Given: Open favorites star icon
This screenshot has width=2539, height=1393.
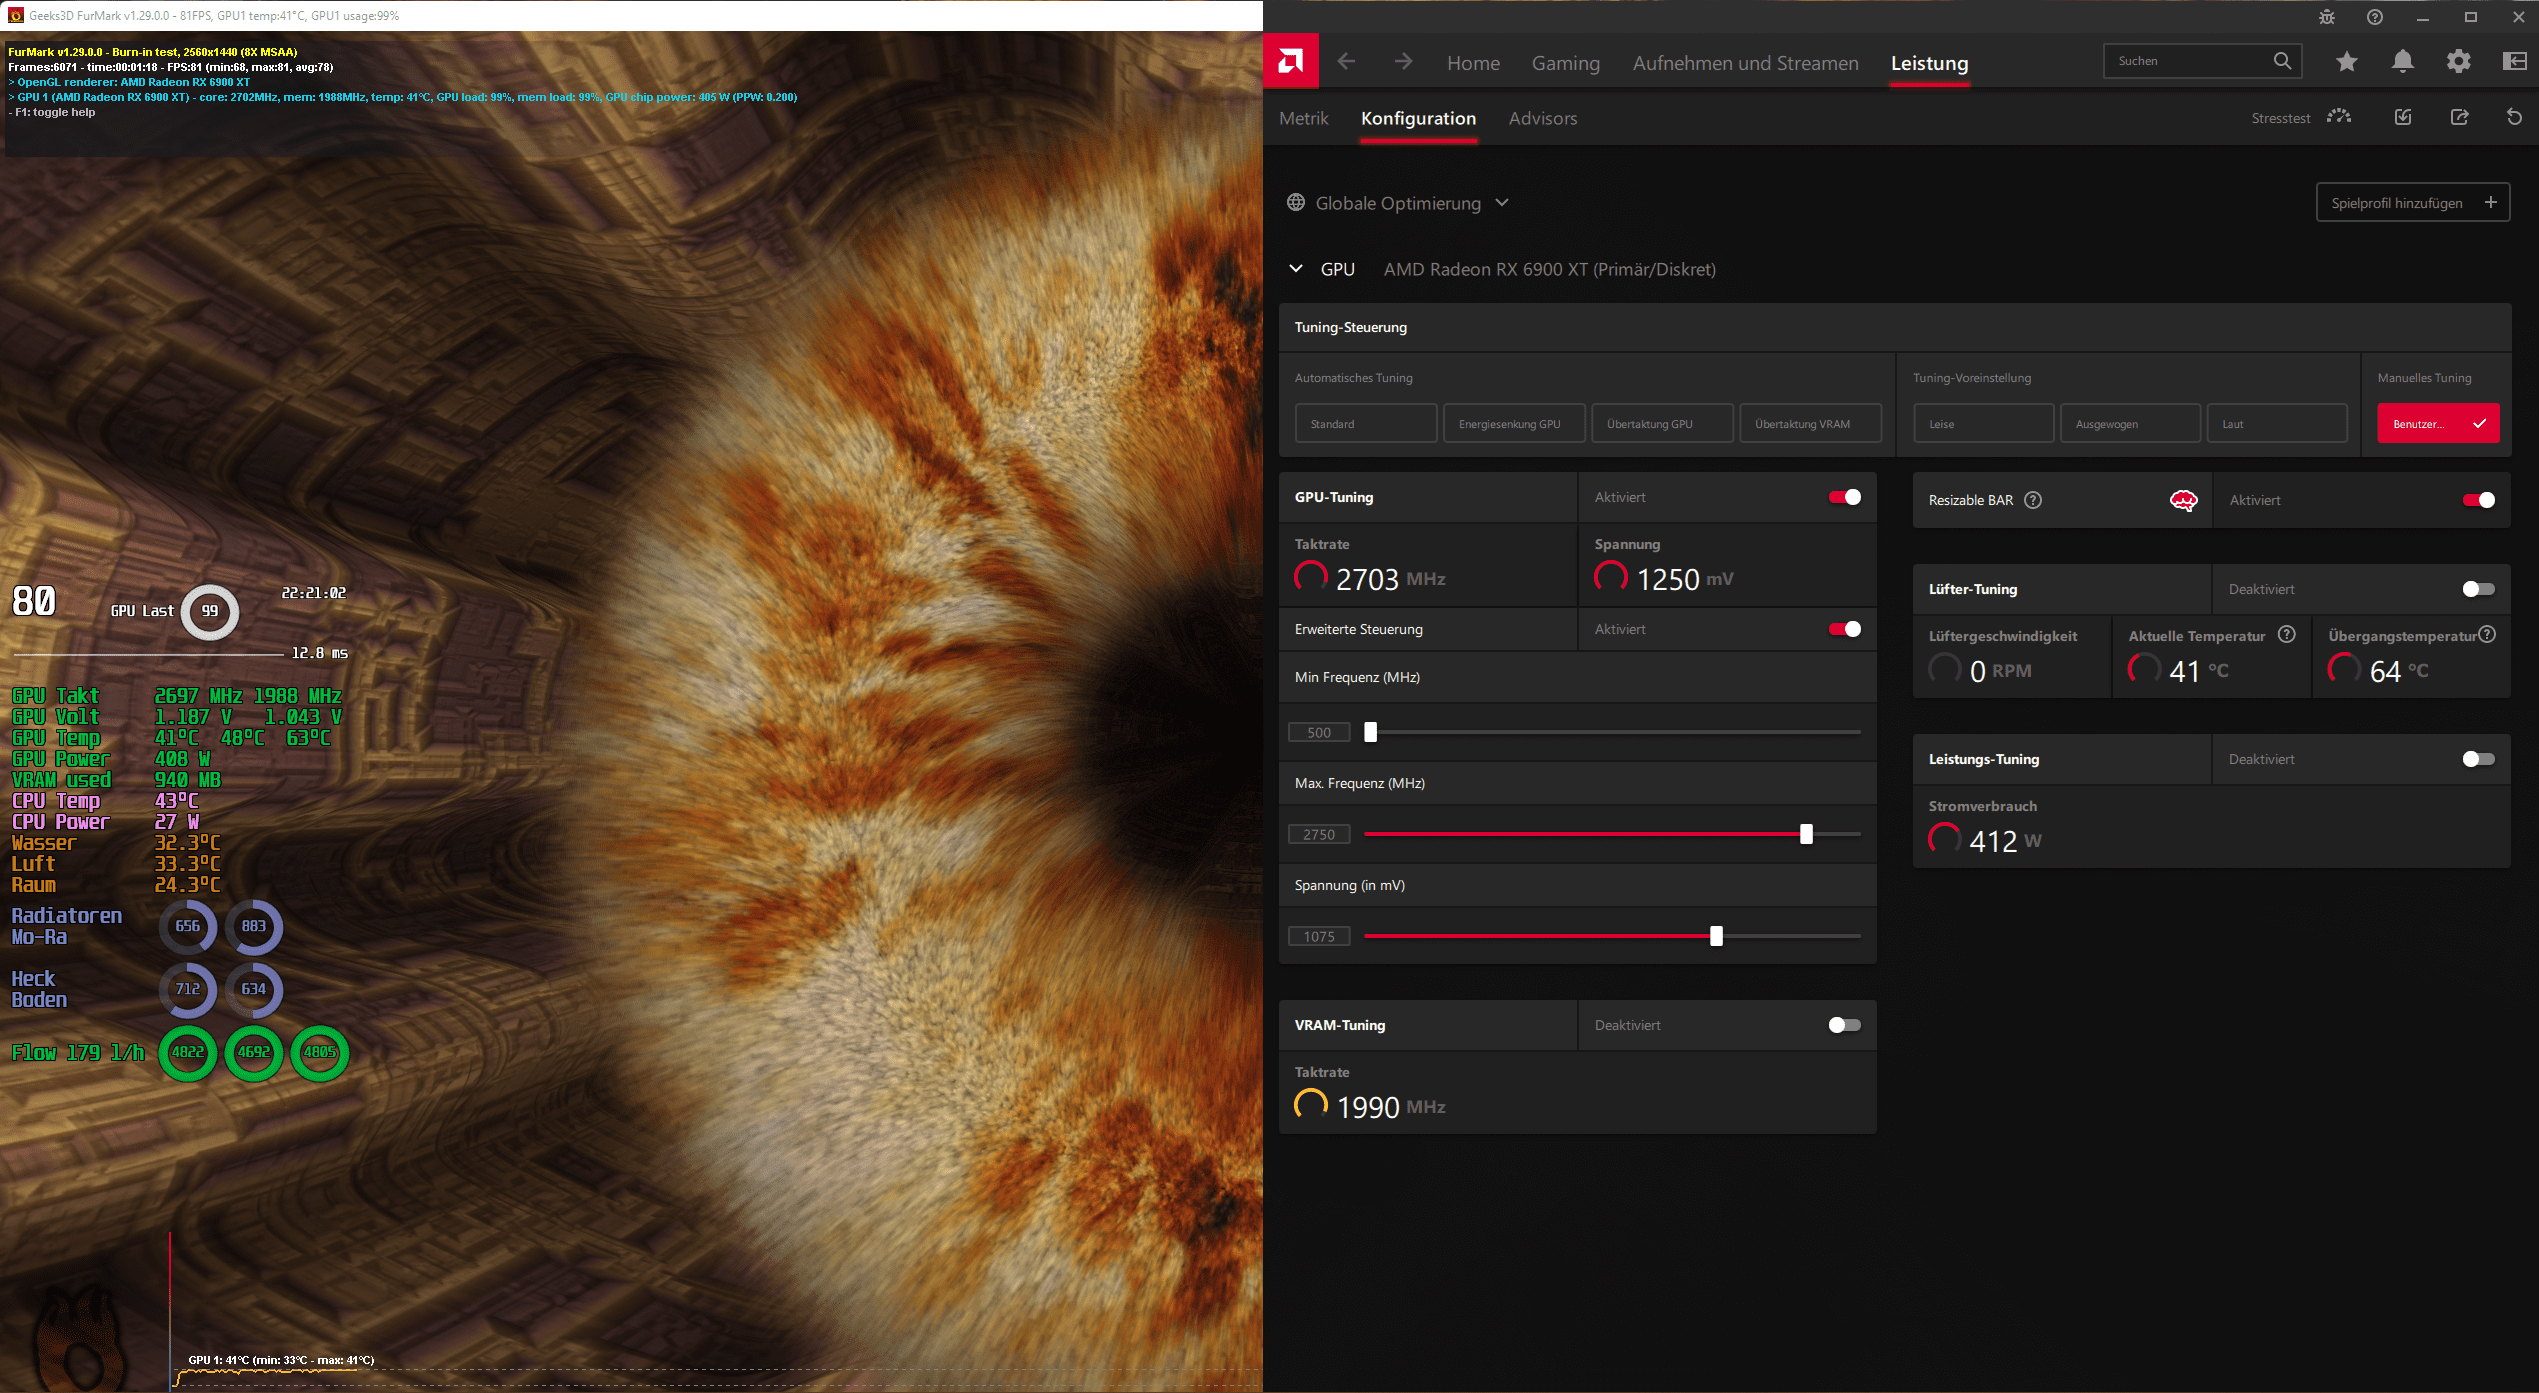Looking at the screenshot, I should point(2347,62).
